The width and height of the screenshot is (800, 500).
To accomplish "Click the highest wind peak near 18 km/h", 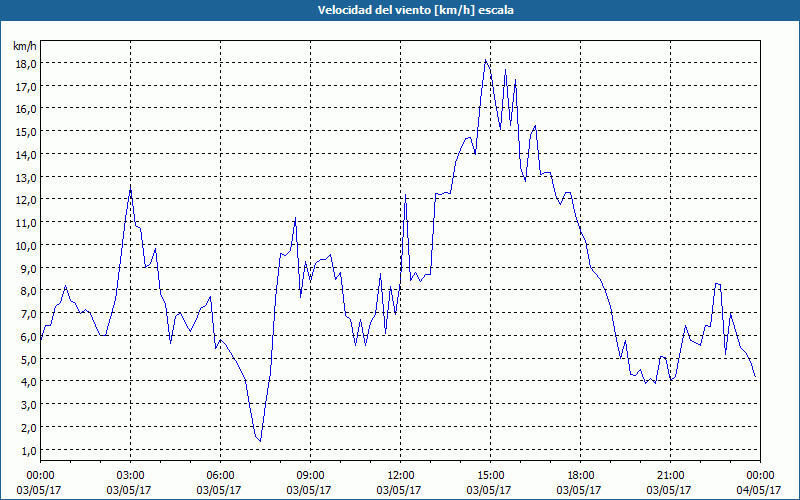I will (486, 60).
